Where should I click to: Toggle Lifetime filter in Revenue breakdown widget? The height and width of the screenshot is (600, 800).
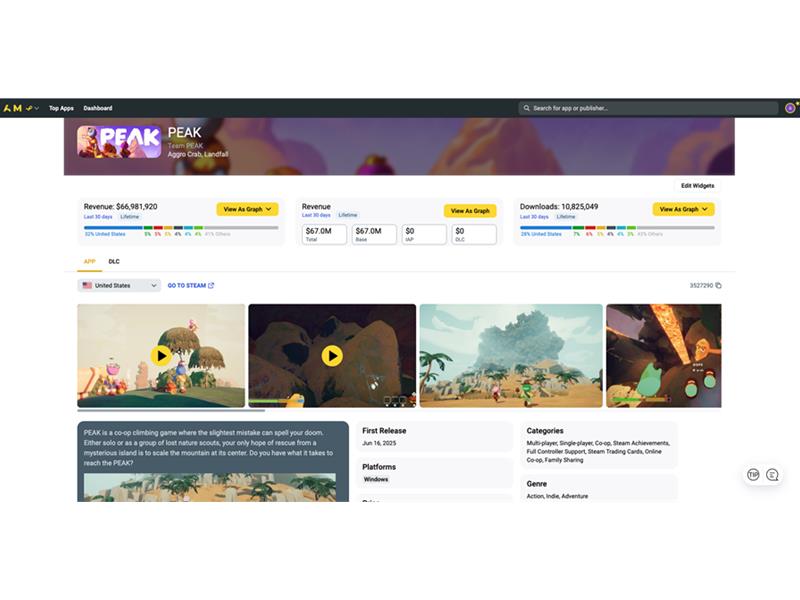[x=130, y=216]
